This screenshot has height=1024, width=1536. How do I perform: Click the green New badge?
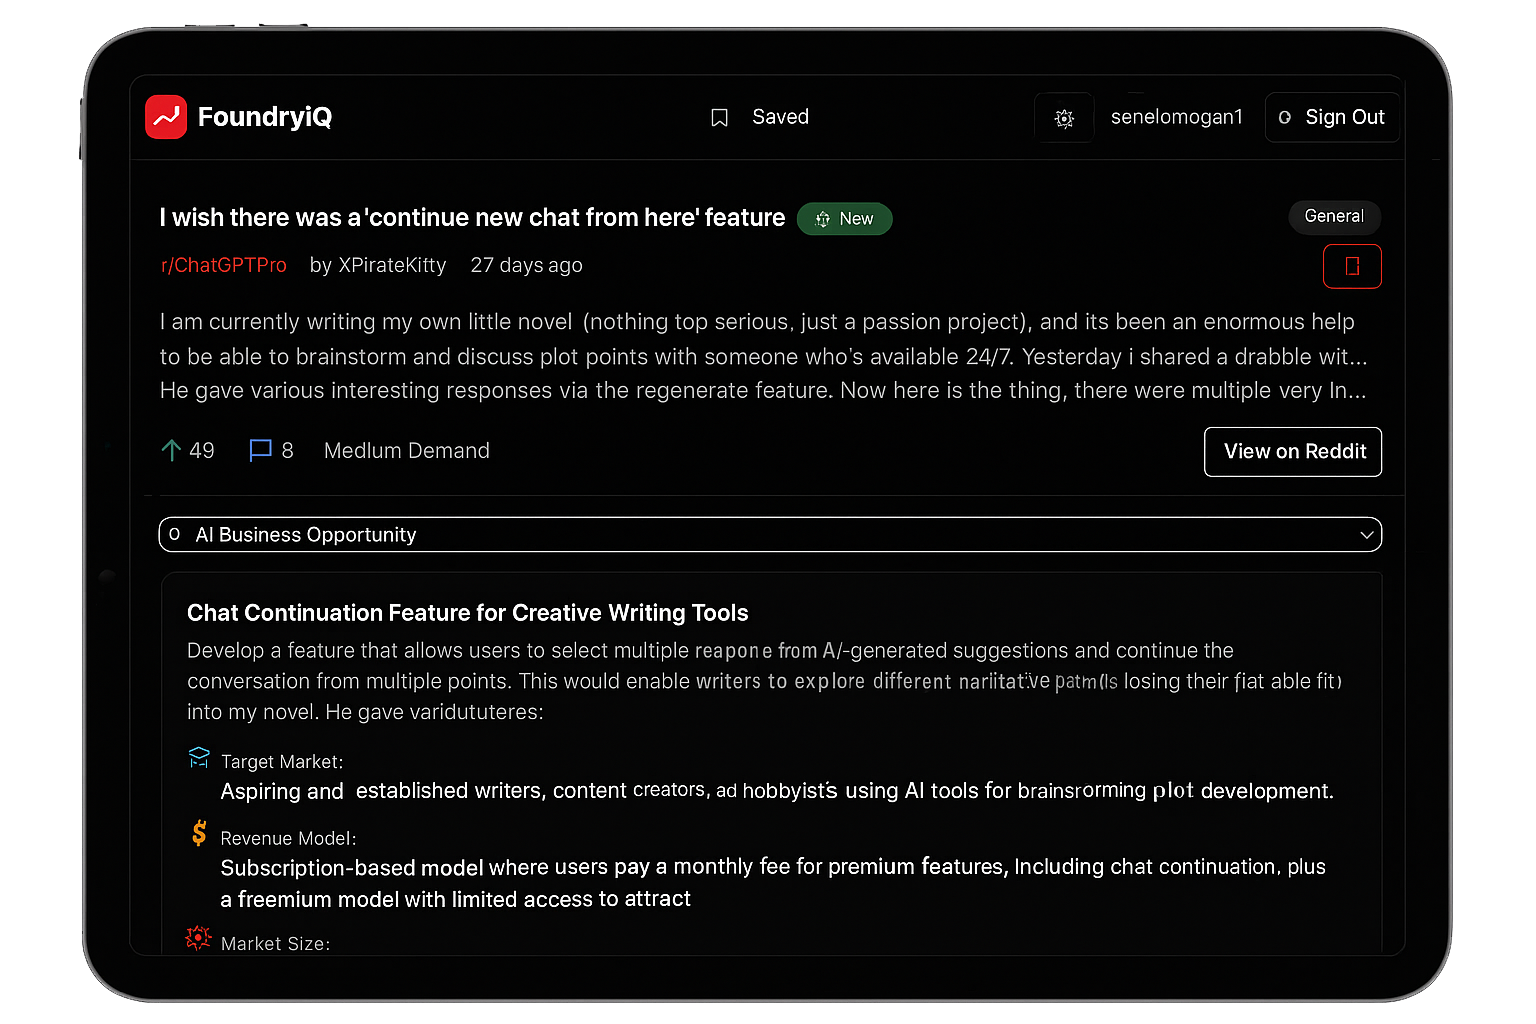tap(845, 219)
